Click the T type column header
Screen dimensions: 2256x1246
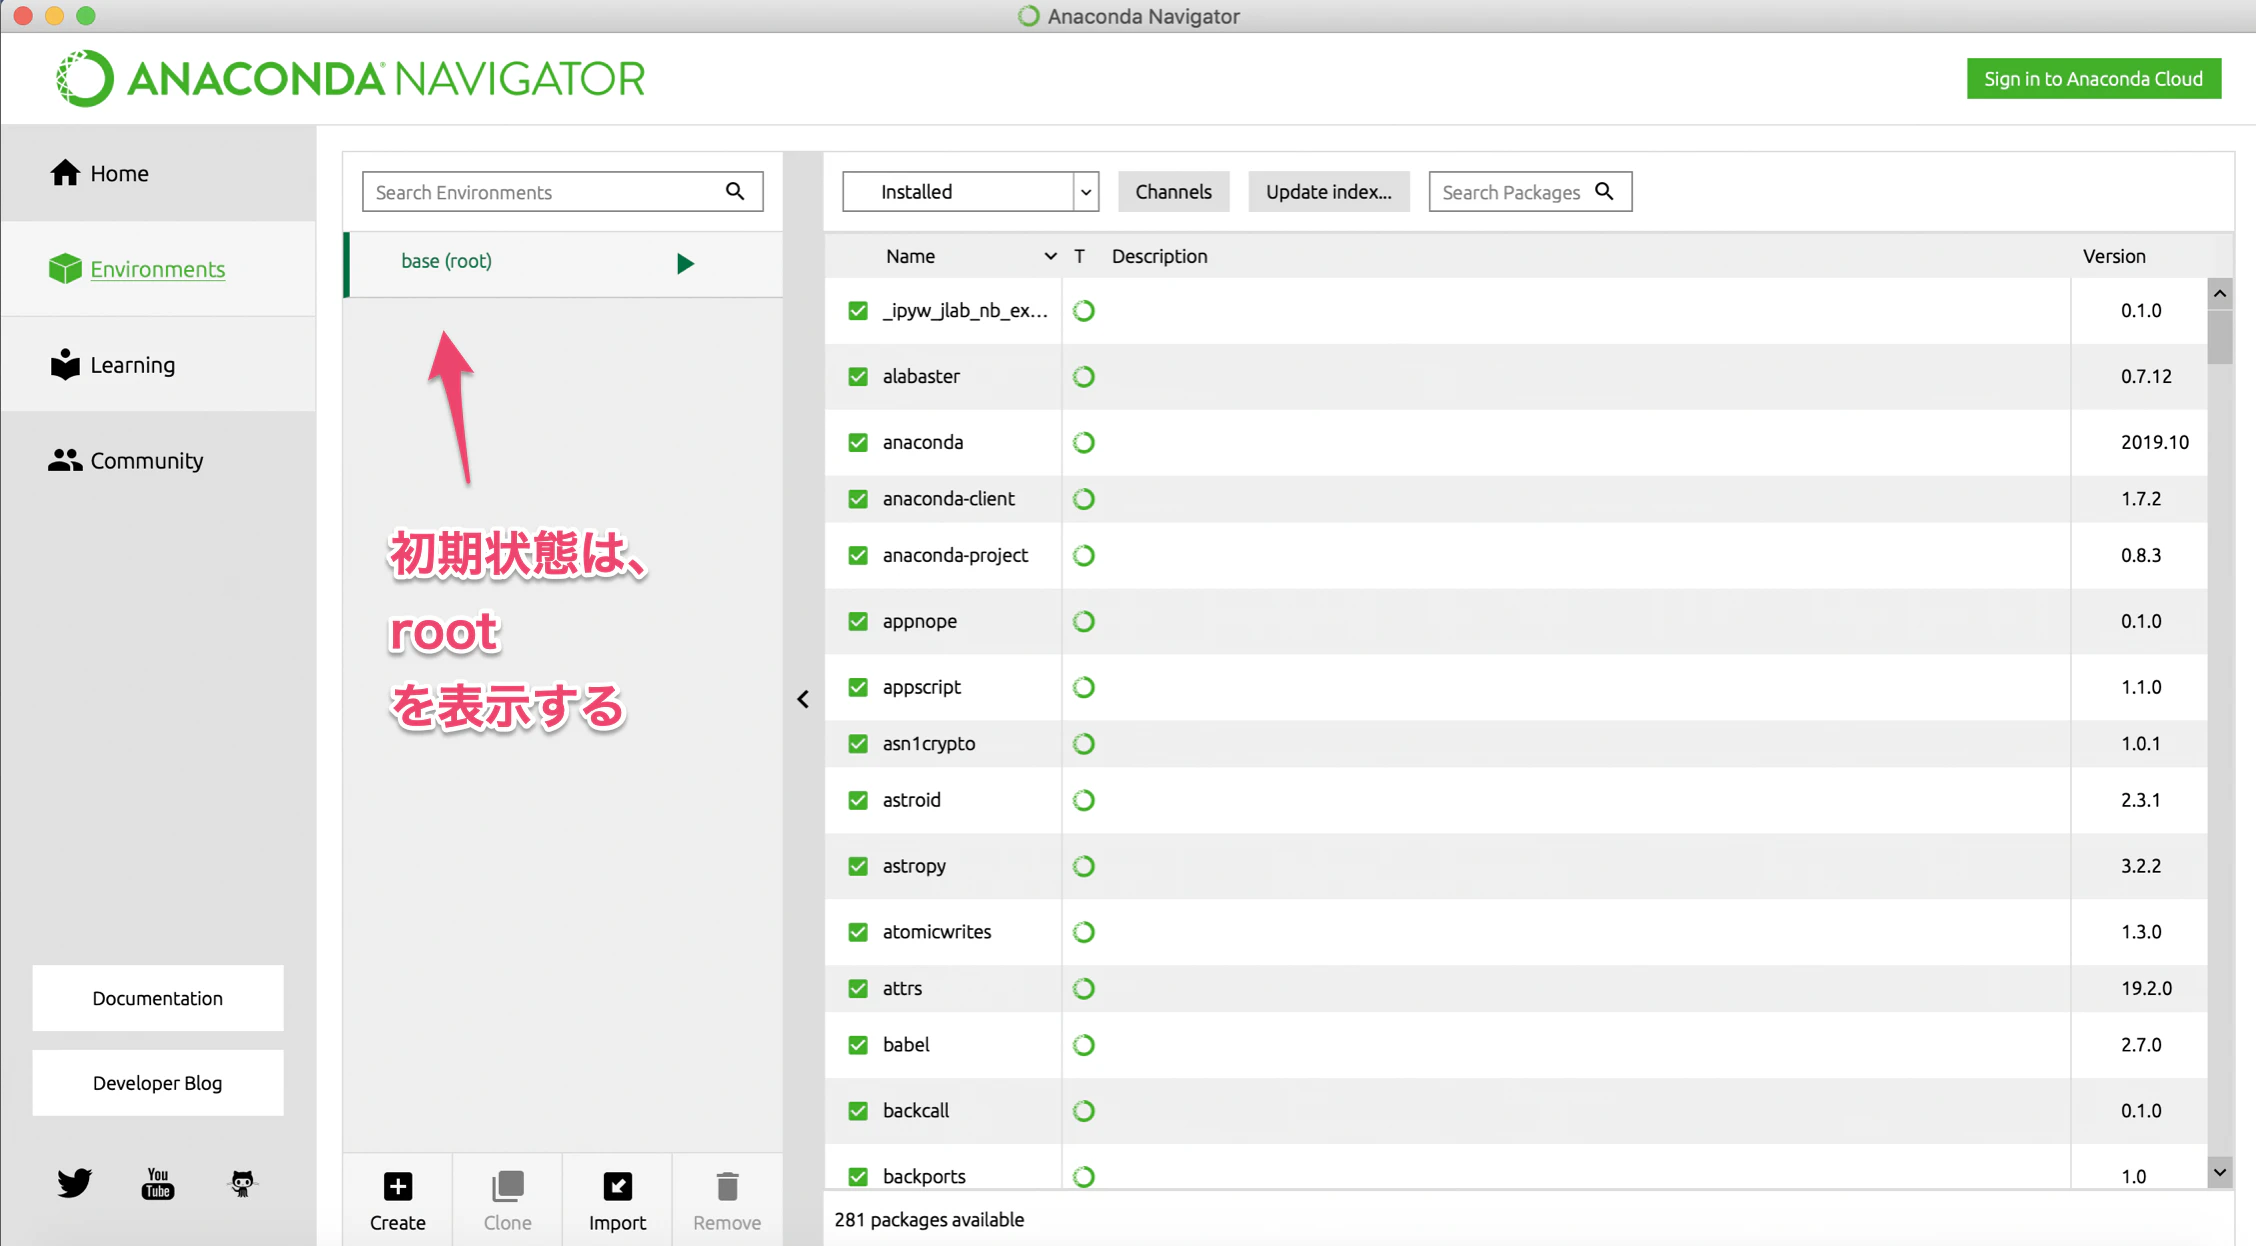(x=1080, y=256)
